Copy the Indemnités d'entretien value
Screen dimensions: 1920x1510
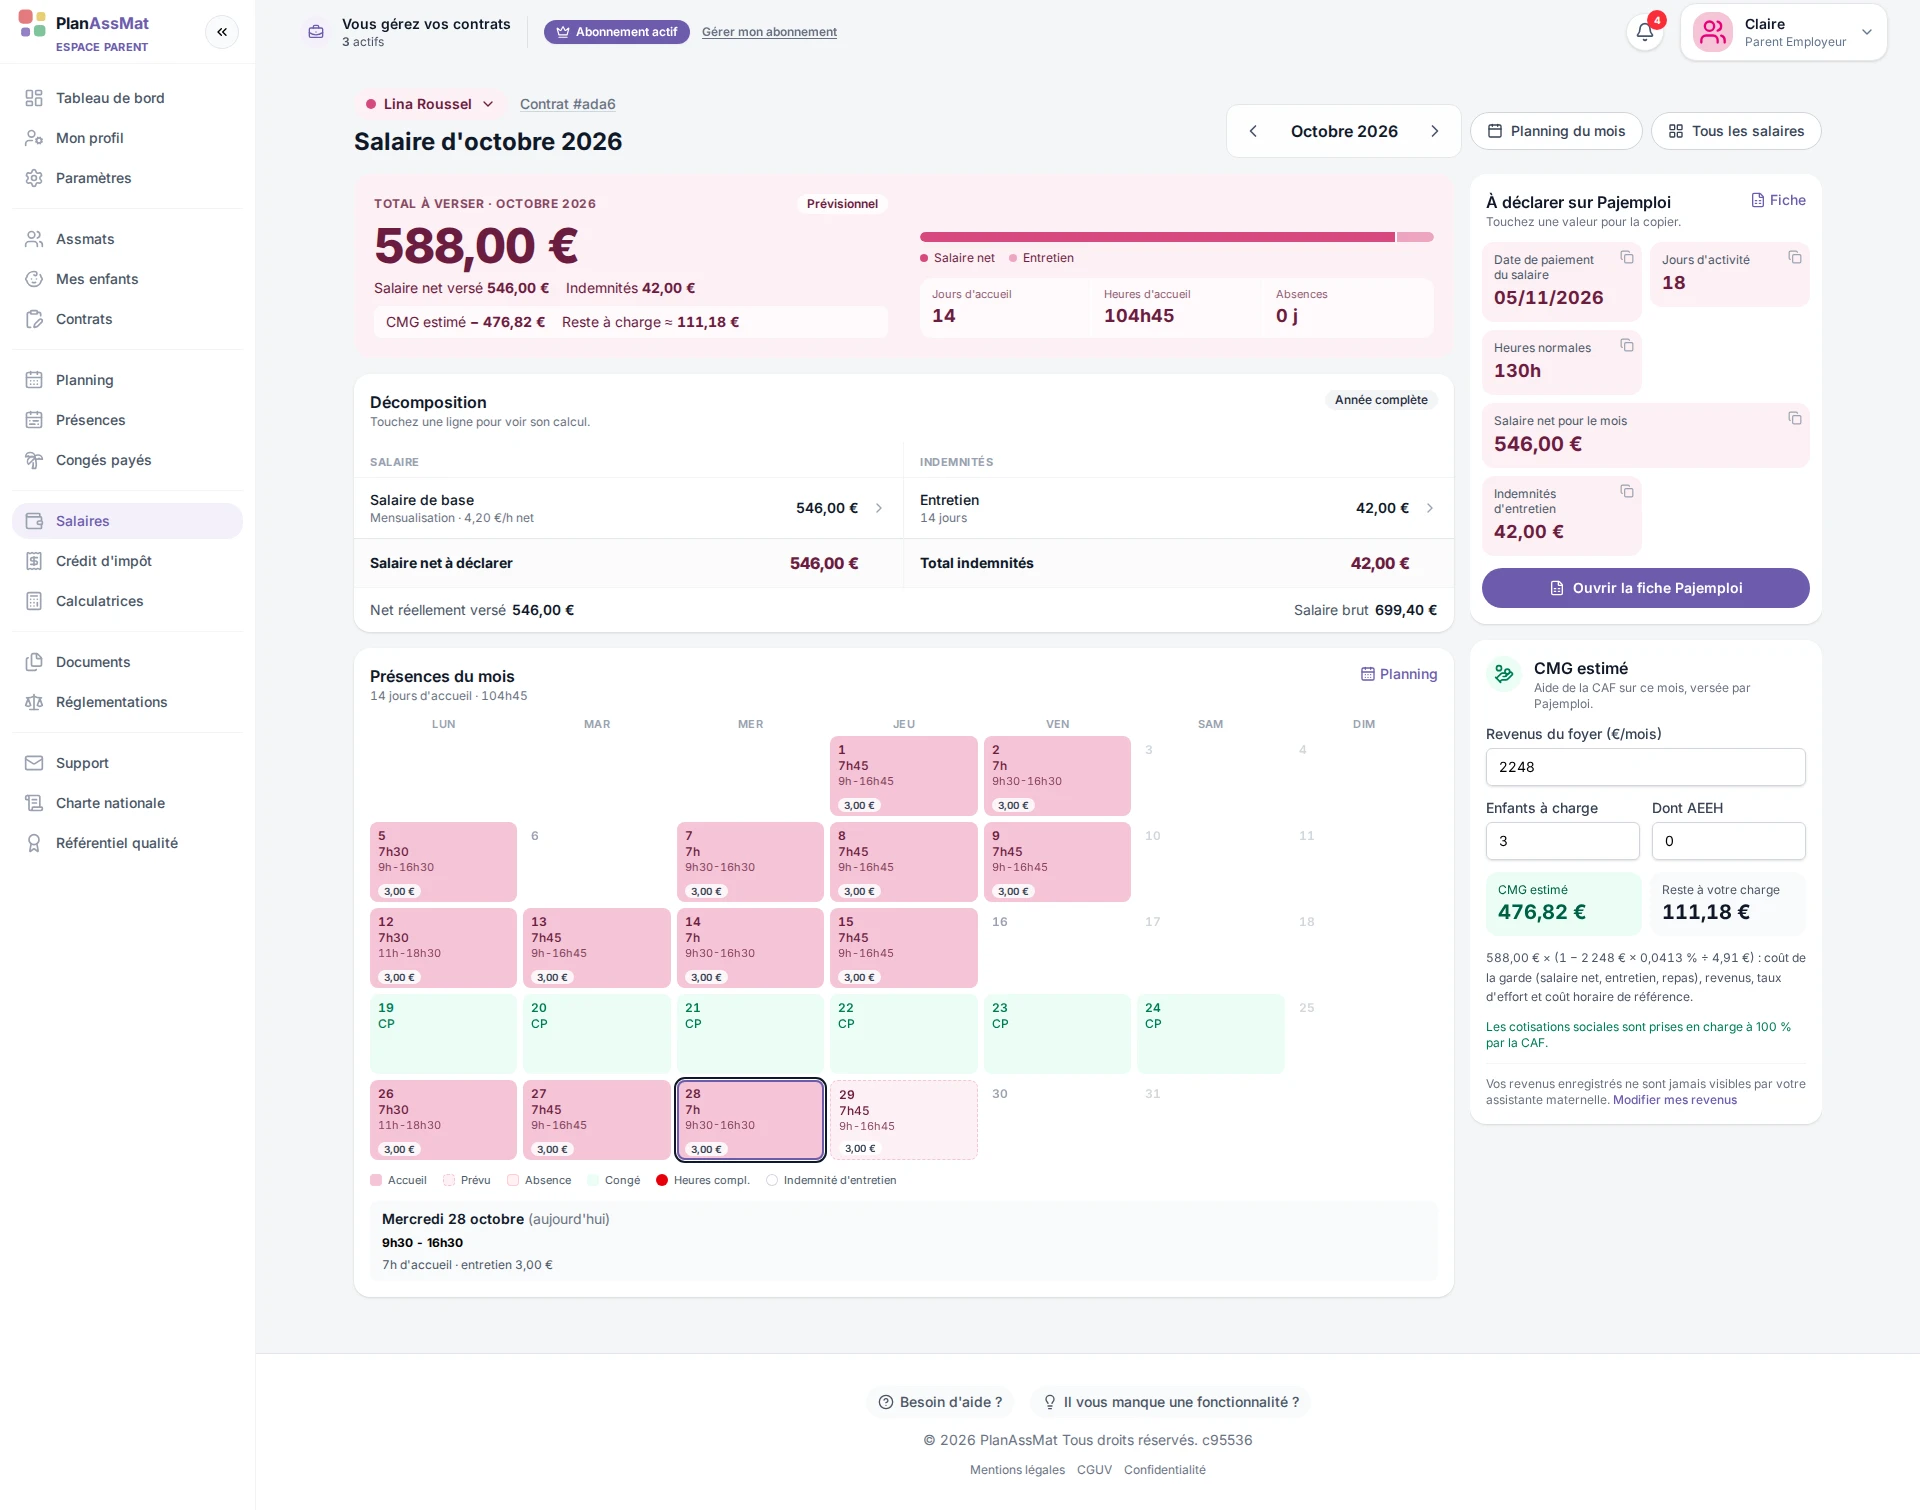pyautogui.click(x=1627, y=492)
